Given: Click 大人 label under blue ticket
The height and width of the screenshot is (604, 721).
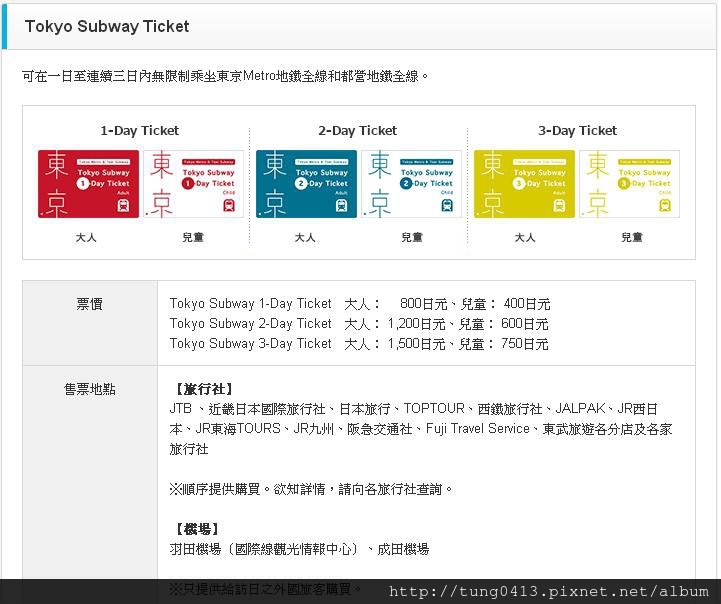Looking at the screenshot, I should click(305, 238).
